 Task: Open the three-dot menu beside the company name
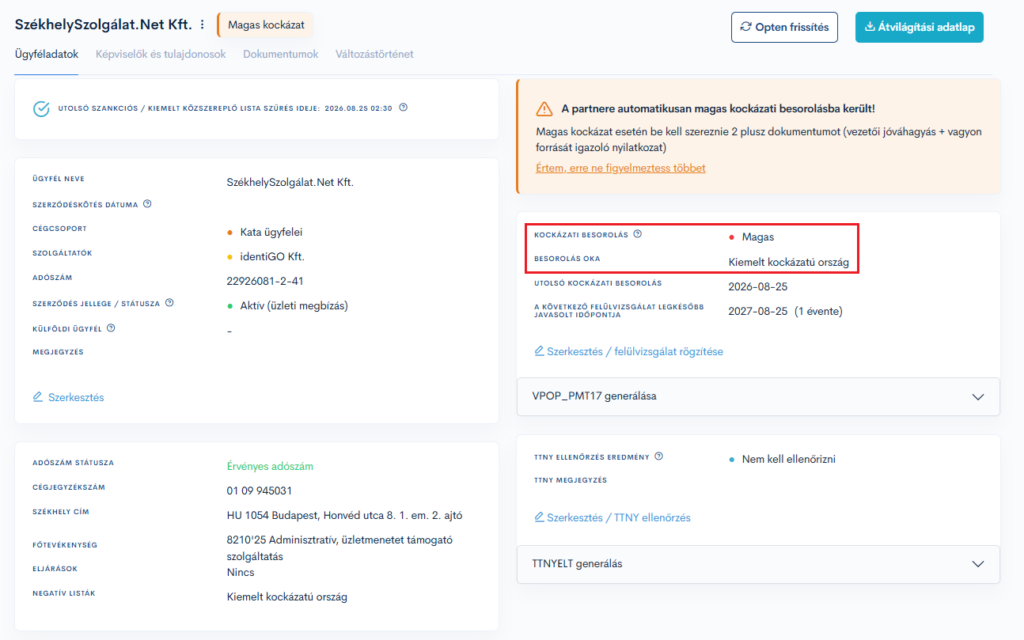point(202,25)
